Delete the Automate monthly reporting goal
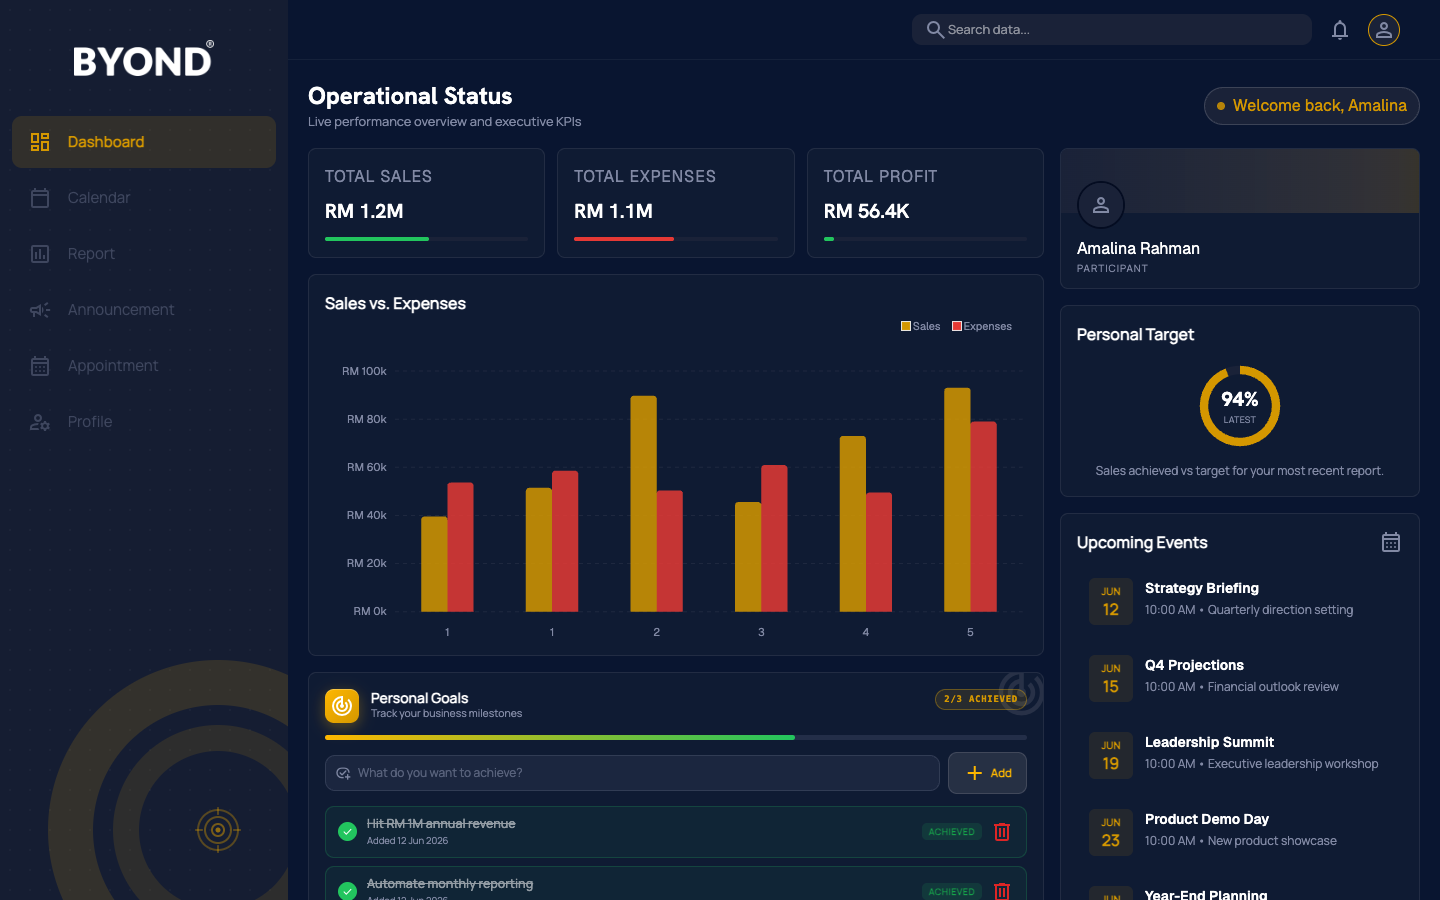This screenshot has width=1440, height=900. point(1002,891)
